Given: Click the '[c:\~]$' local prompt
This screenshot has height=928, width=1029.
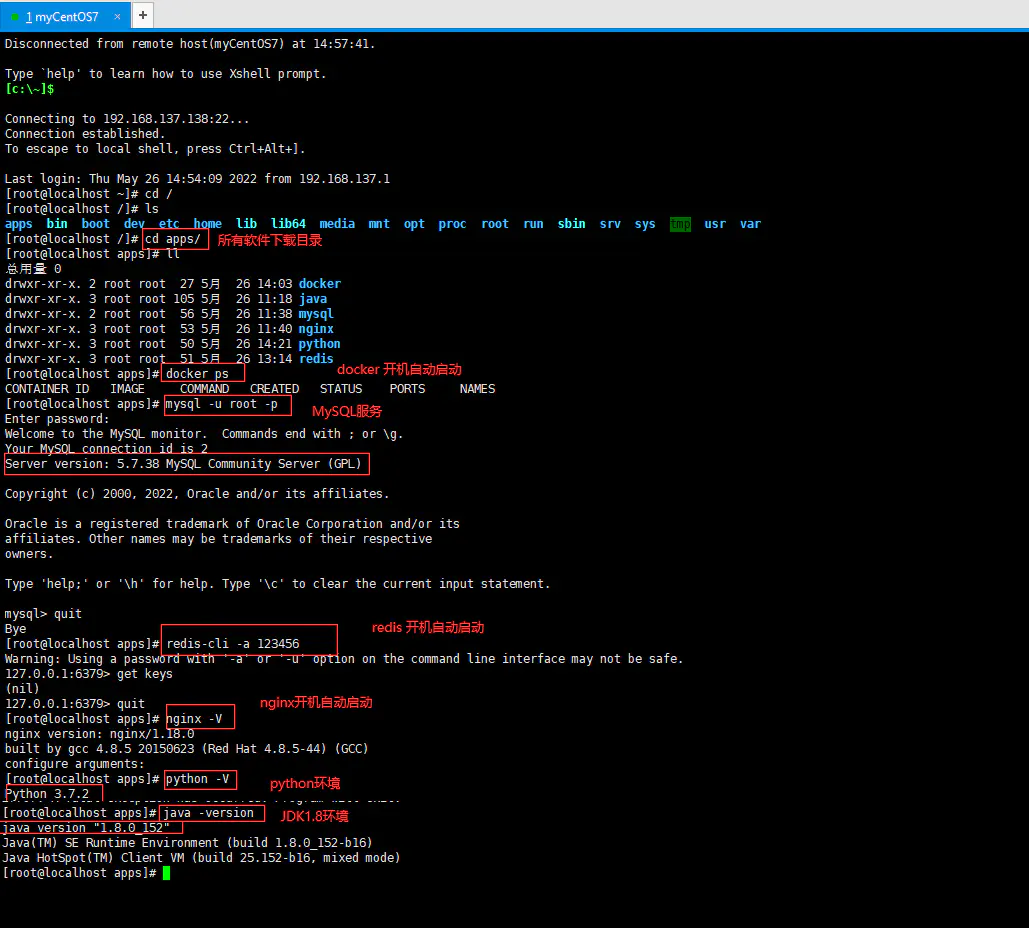Looking at the screenshot, I should tap(30, 89).
